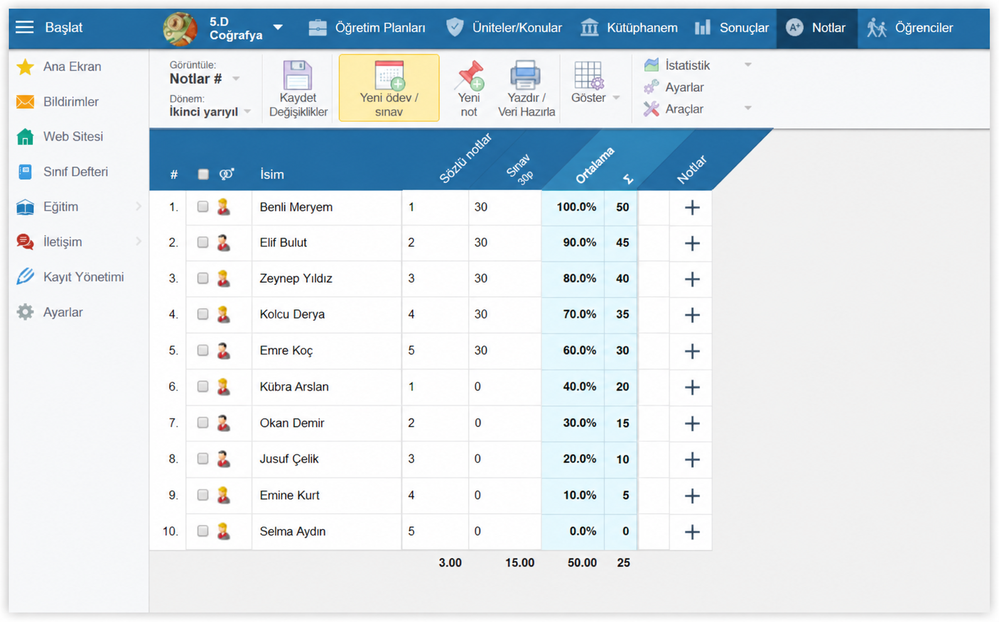Click Zeynep Yıldız's Sınav score cell
999x622 pixels.
505,278
